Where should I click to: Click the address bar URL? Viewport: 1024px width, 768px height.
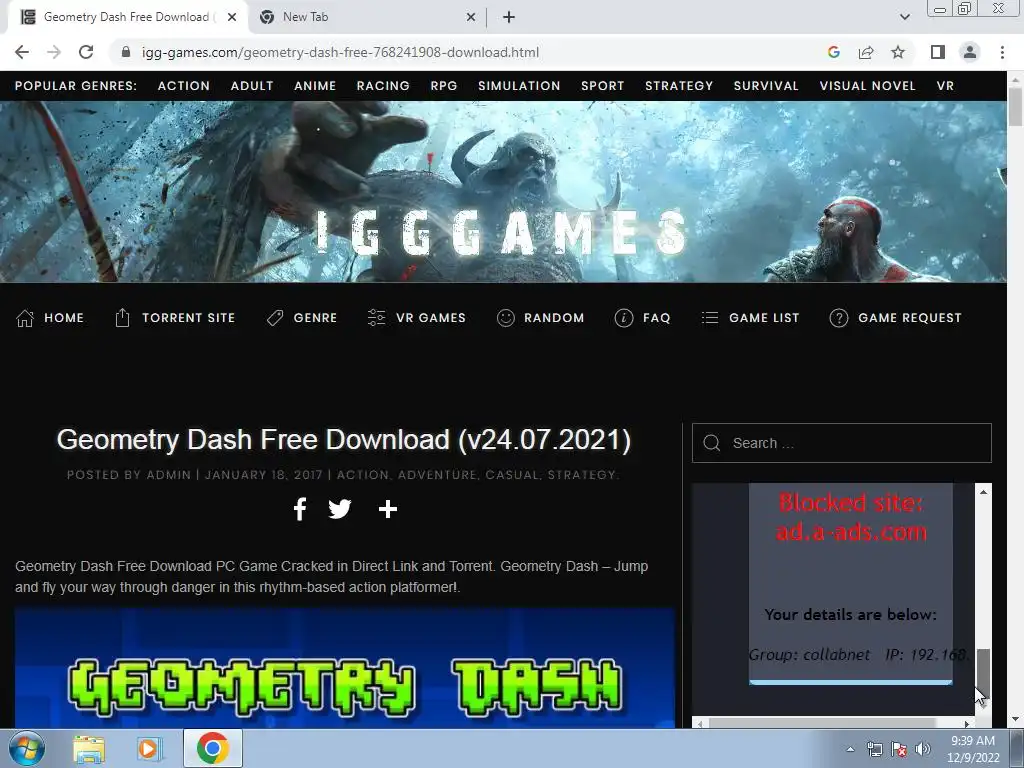click(340, 52)
